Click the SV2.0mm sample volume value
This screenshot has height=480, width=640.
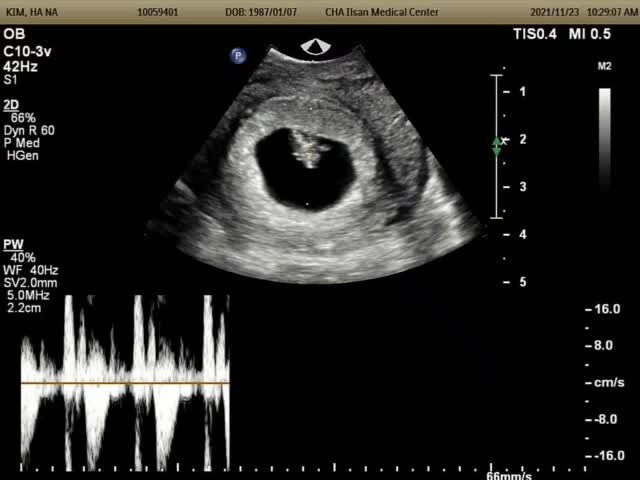tap(30, 283)
